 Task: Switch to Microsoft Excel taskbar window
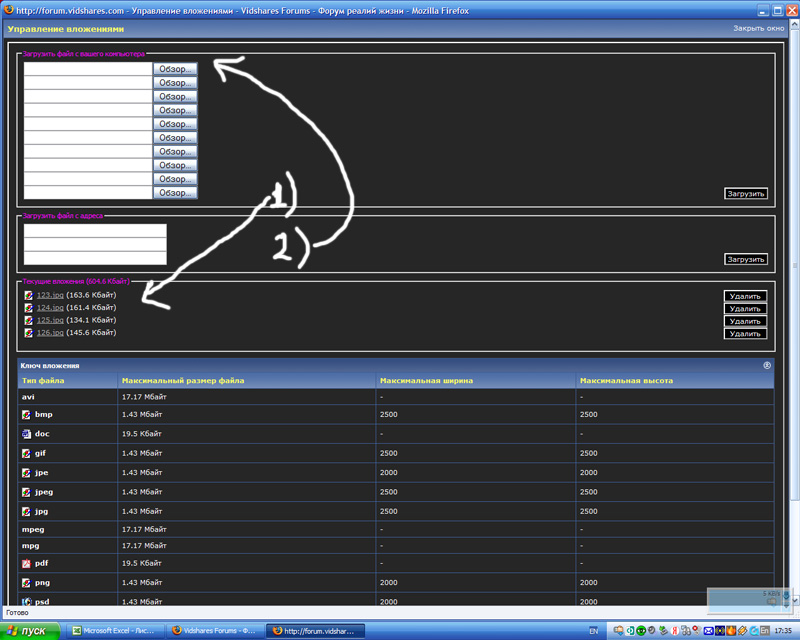pos(117,631)
